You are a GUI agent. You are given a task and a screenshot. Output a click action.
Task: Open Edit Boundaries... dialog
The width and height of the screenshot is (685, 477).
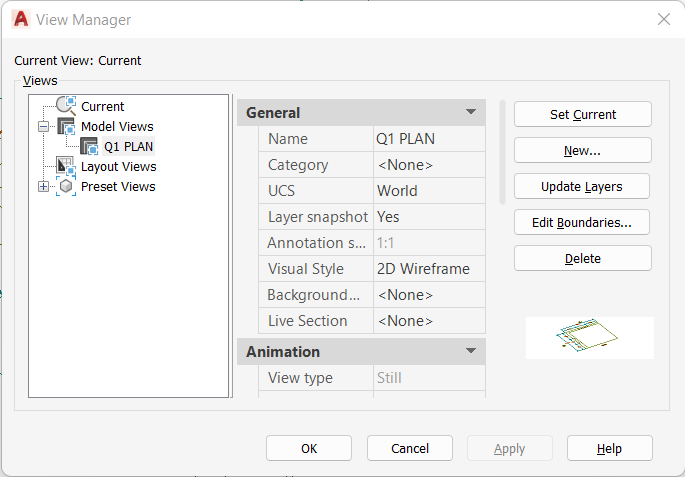(582, 222)
